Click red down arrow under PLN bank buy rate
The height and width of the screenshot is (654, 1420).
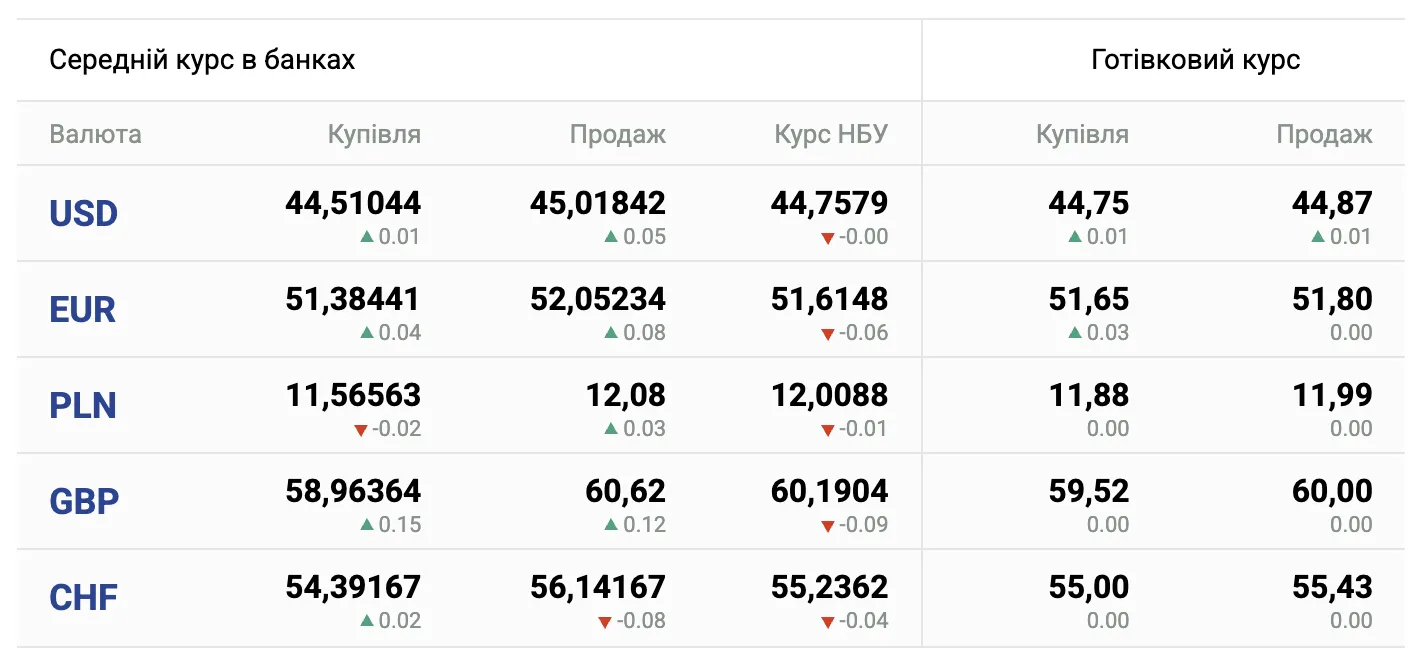[360, 430]
